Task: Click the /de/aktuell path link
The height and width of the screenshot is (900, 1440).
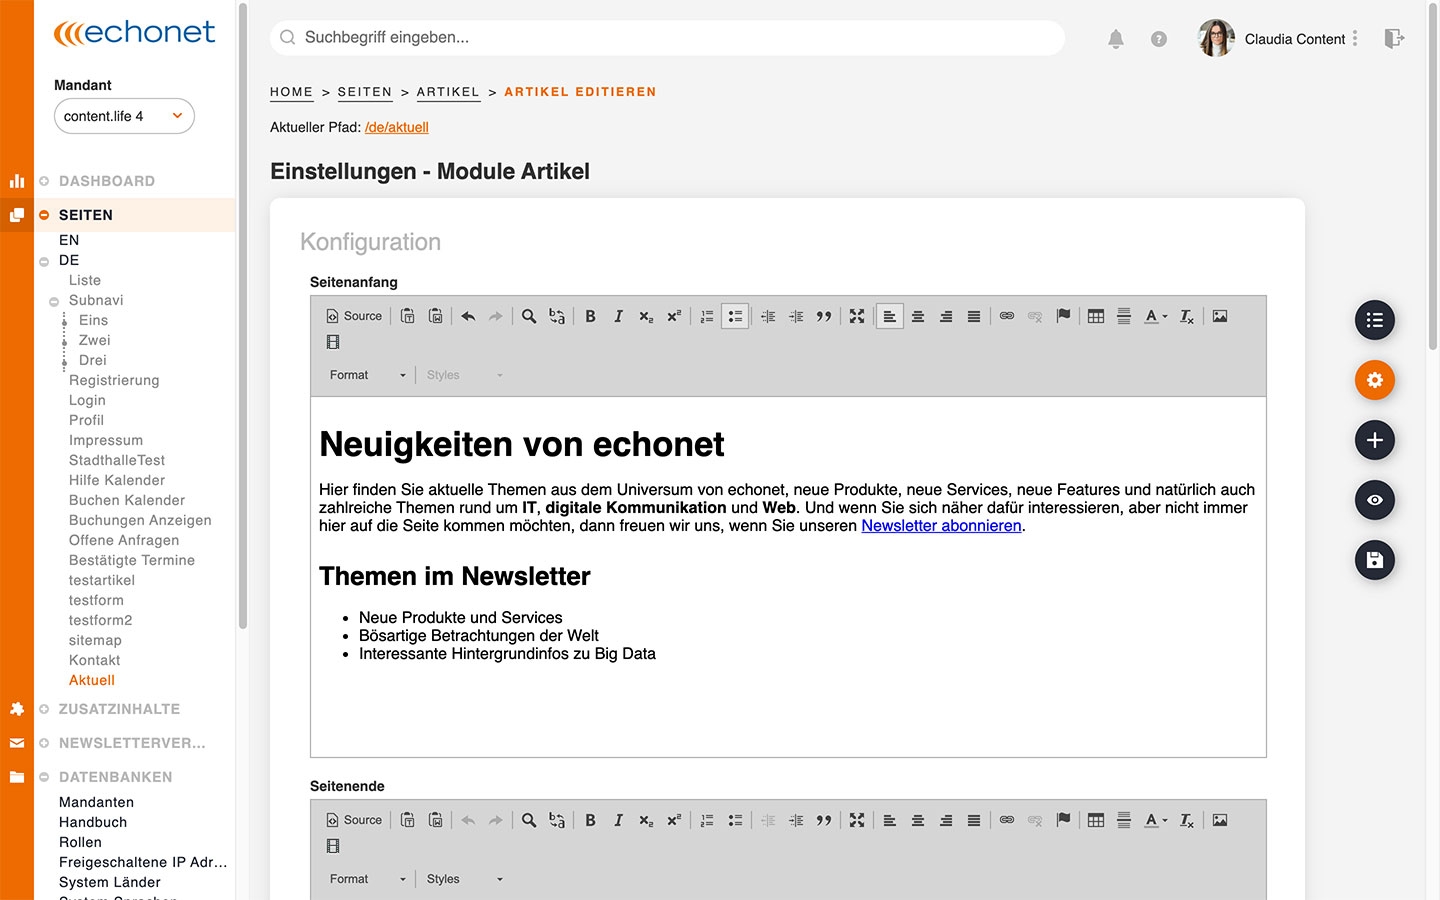Action: 397,127
